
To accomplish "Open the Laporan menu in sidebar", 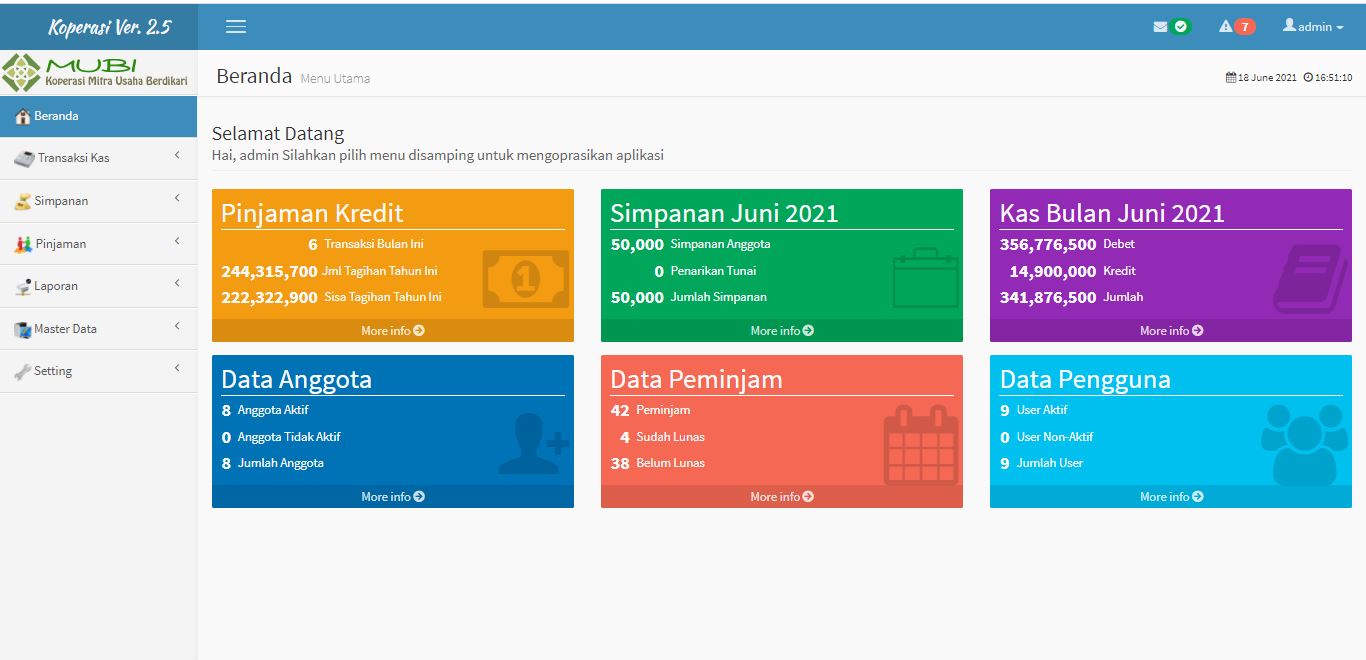I will point(98,286).
